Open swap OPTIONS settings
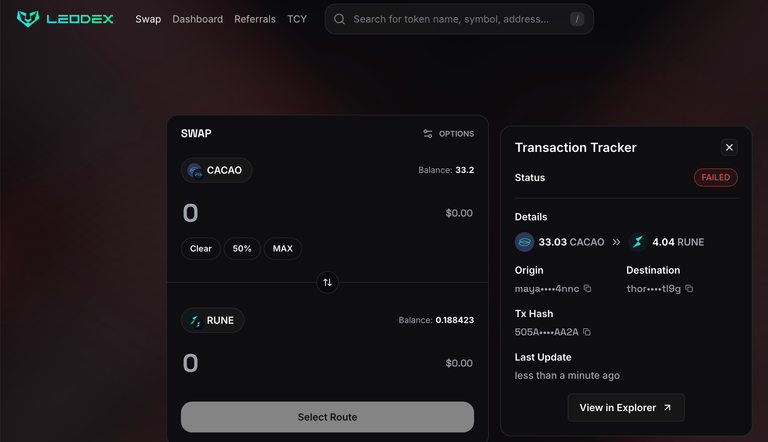The height and width of the screenshot is (442, 768). pos(448,134)
